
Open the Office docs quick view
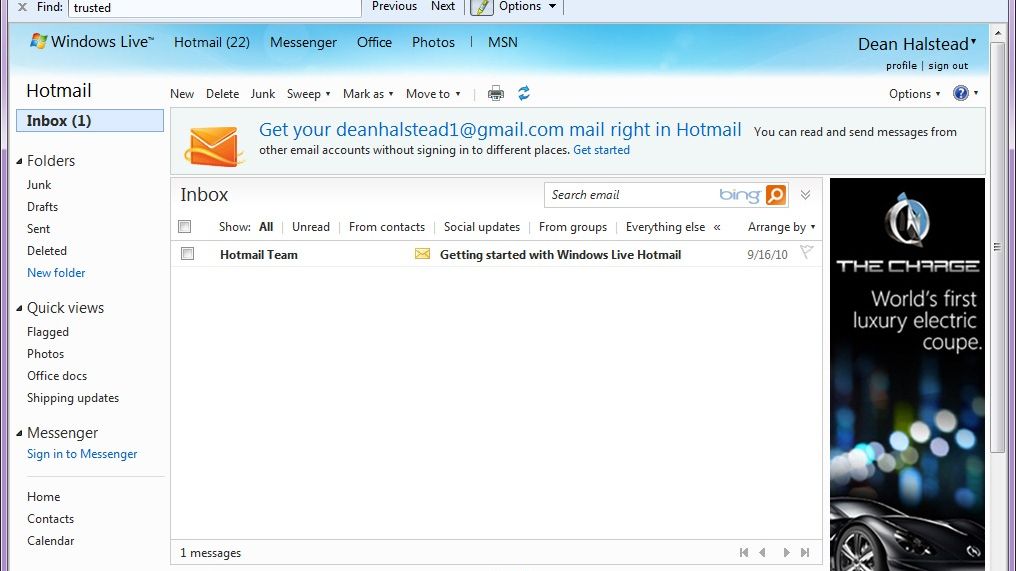pyautogui.click(x=57, y=376)
